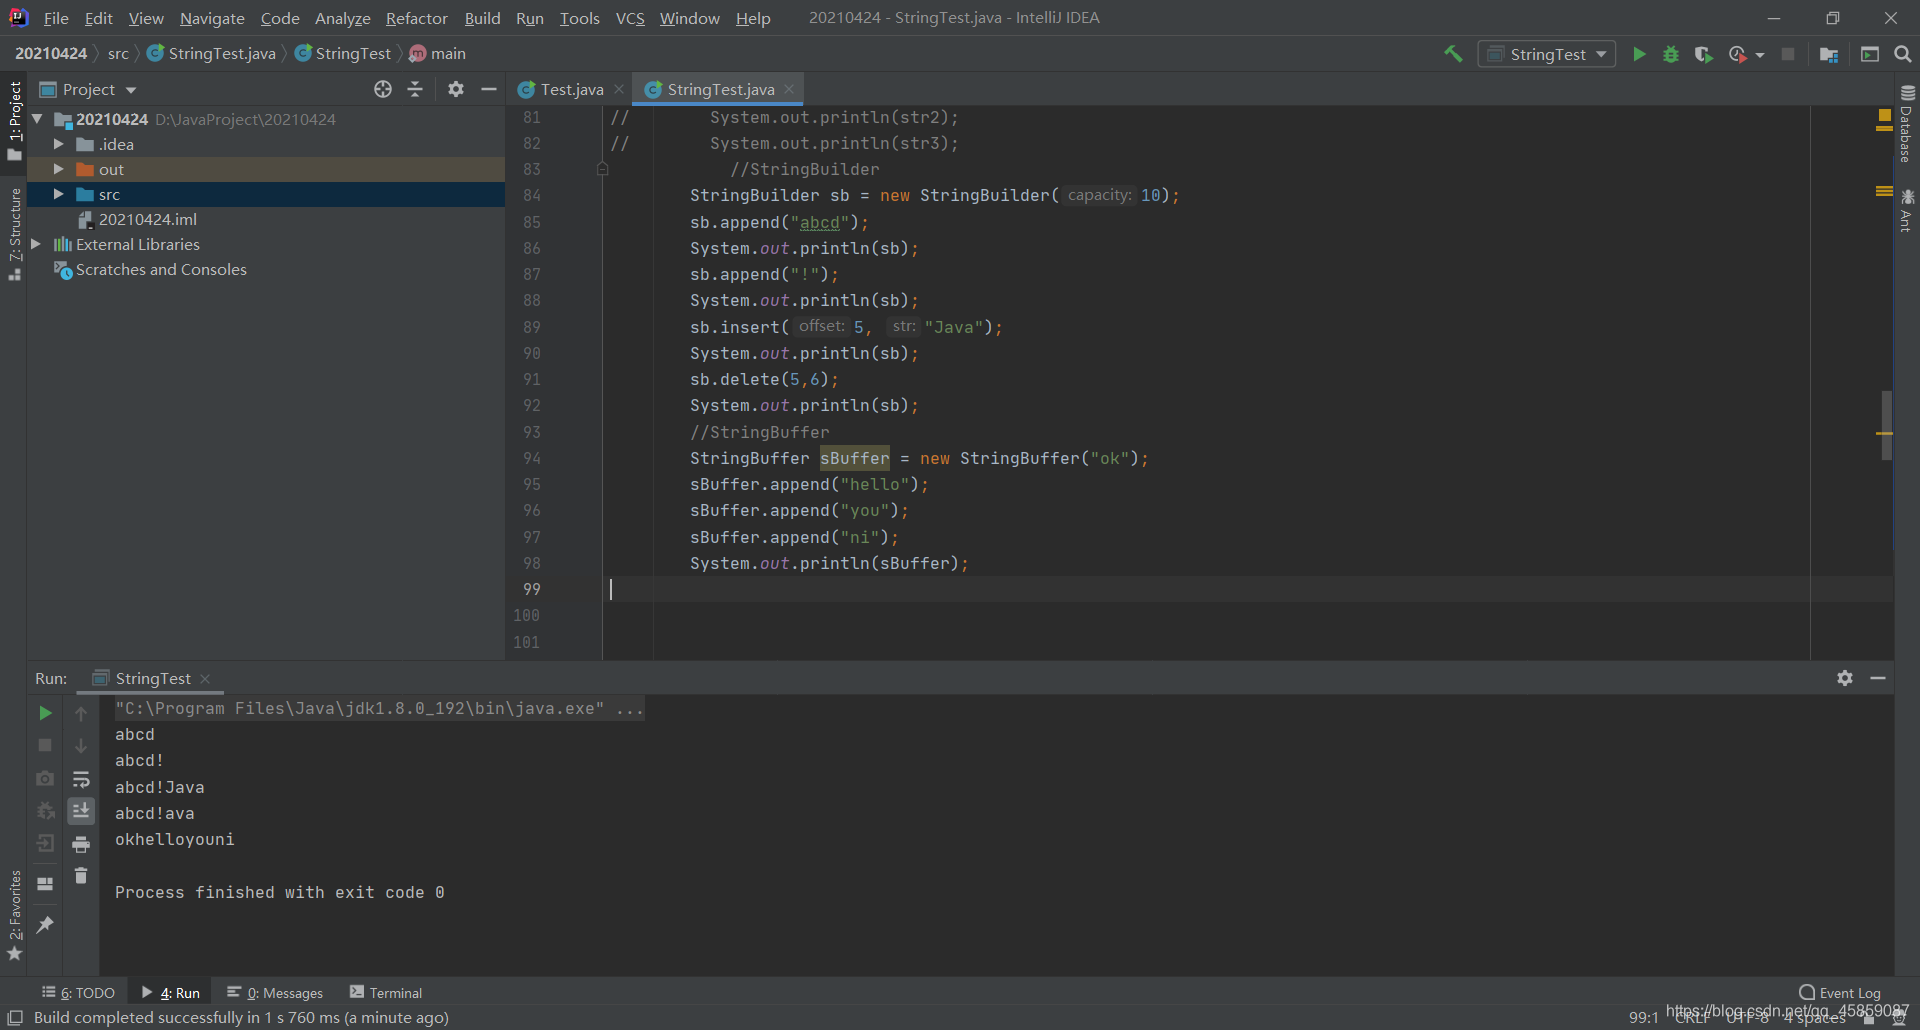Toggle scroll to end in console

81,811
